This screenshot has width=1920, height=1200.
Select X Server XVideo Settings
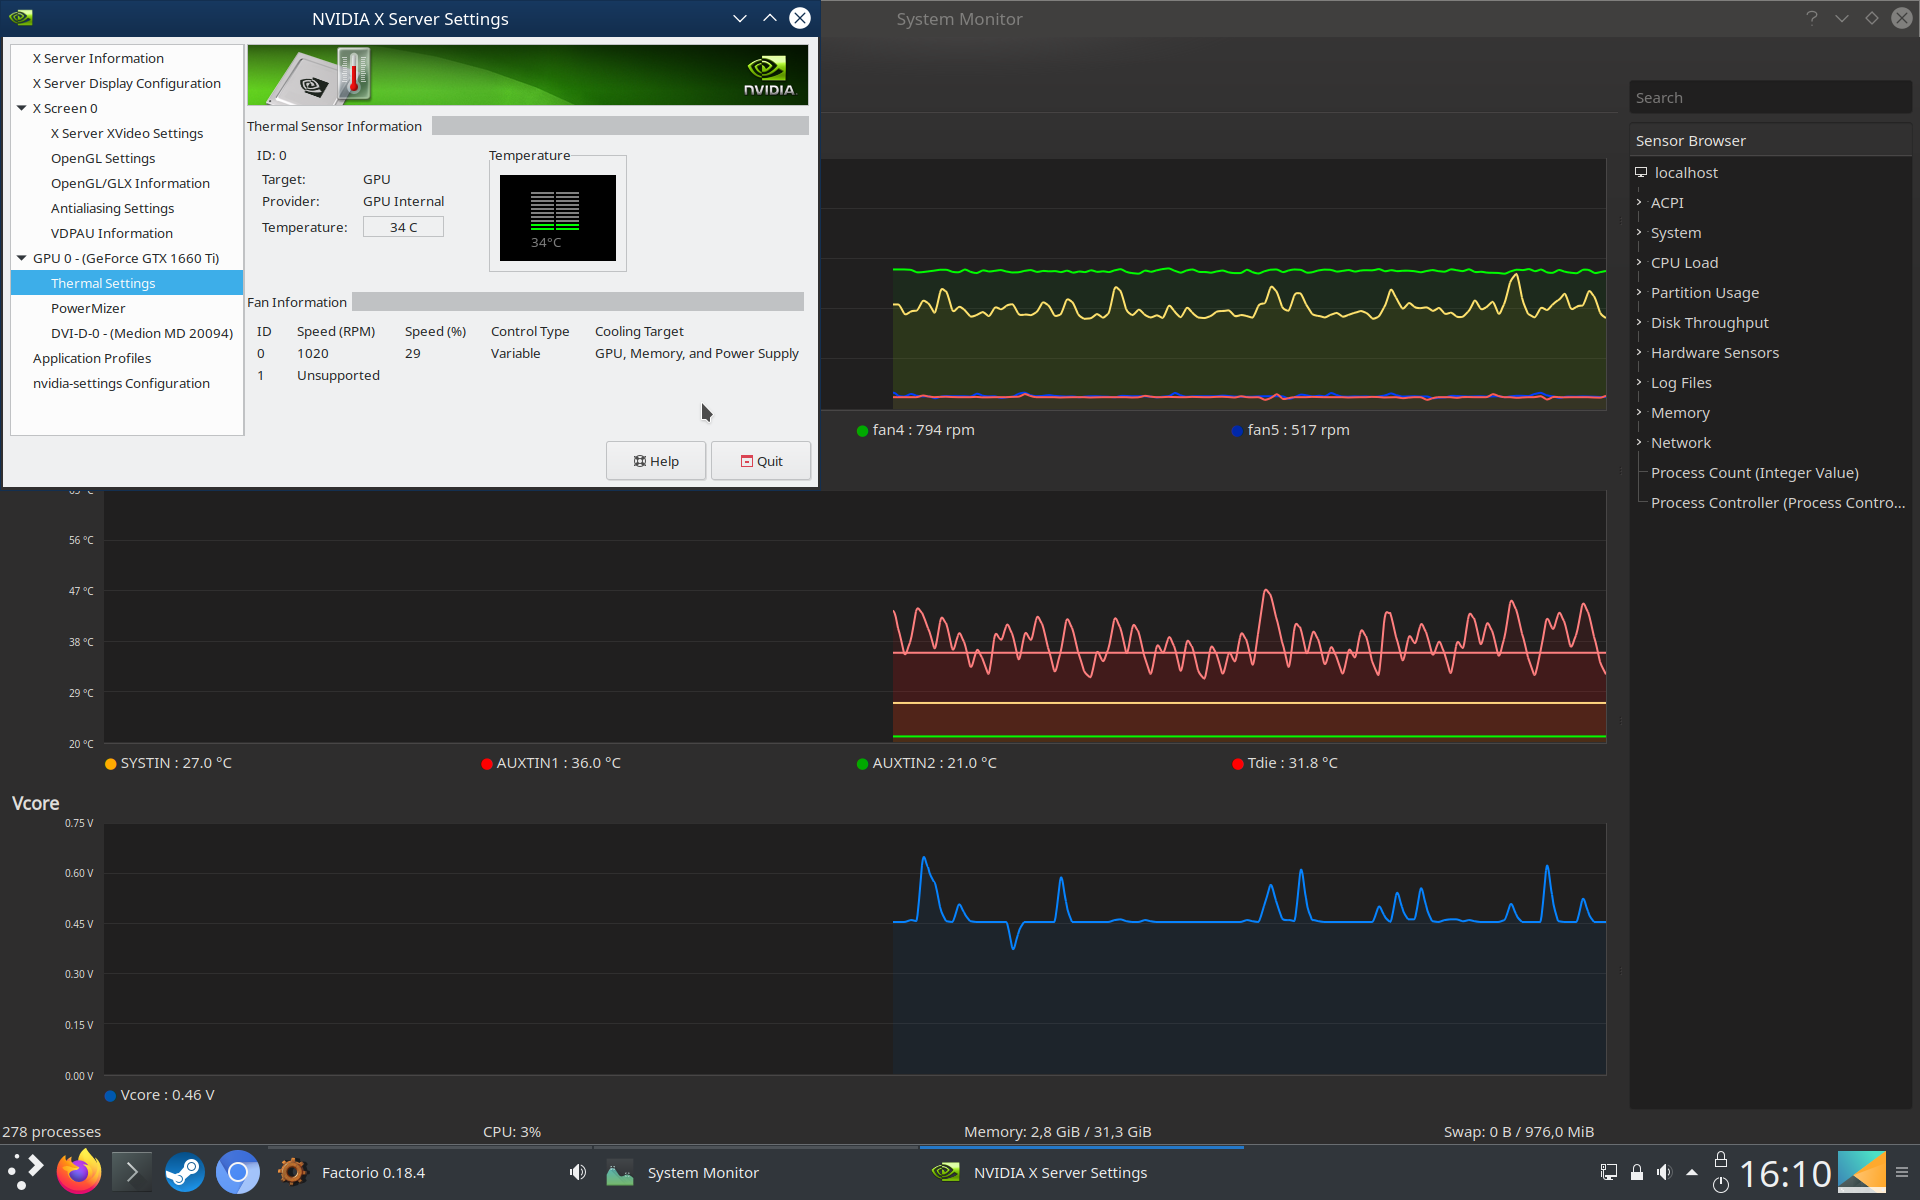(127, 133)
